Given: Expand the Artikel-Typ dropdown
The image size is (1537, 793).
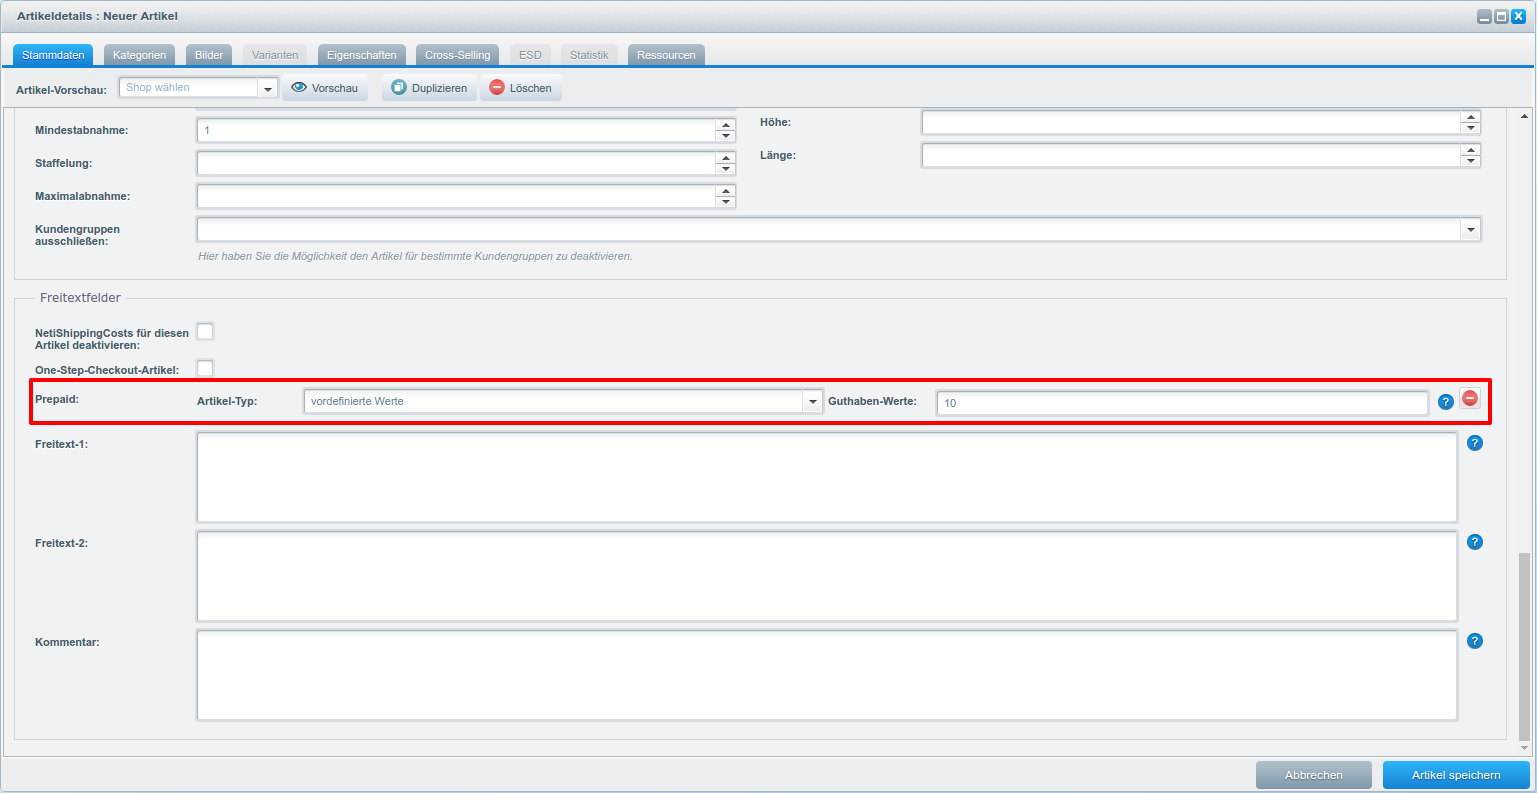Looking at the screenshot, I should click(x=812, y=402).
